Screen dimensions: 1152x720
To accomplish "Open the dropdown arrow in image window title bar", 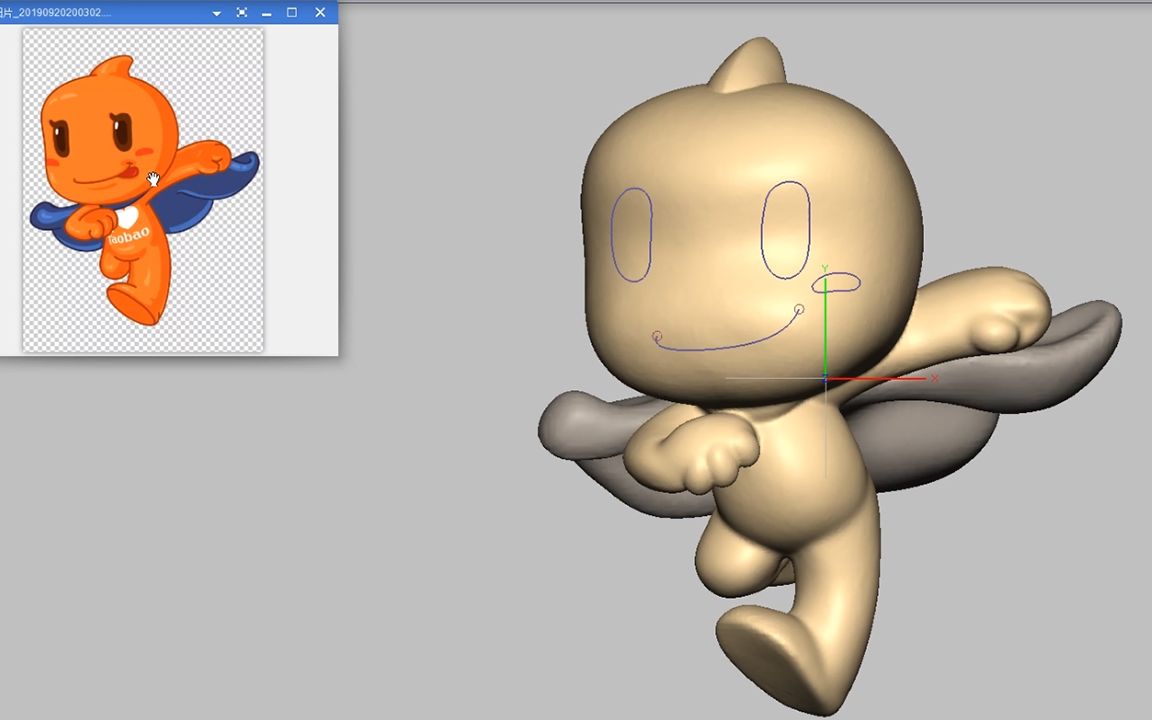I will coord(216,13).
